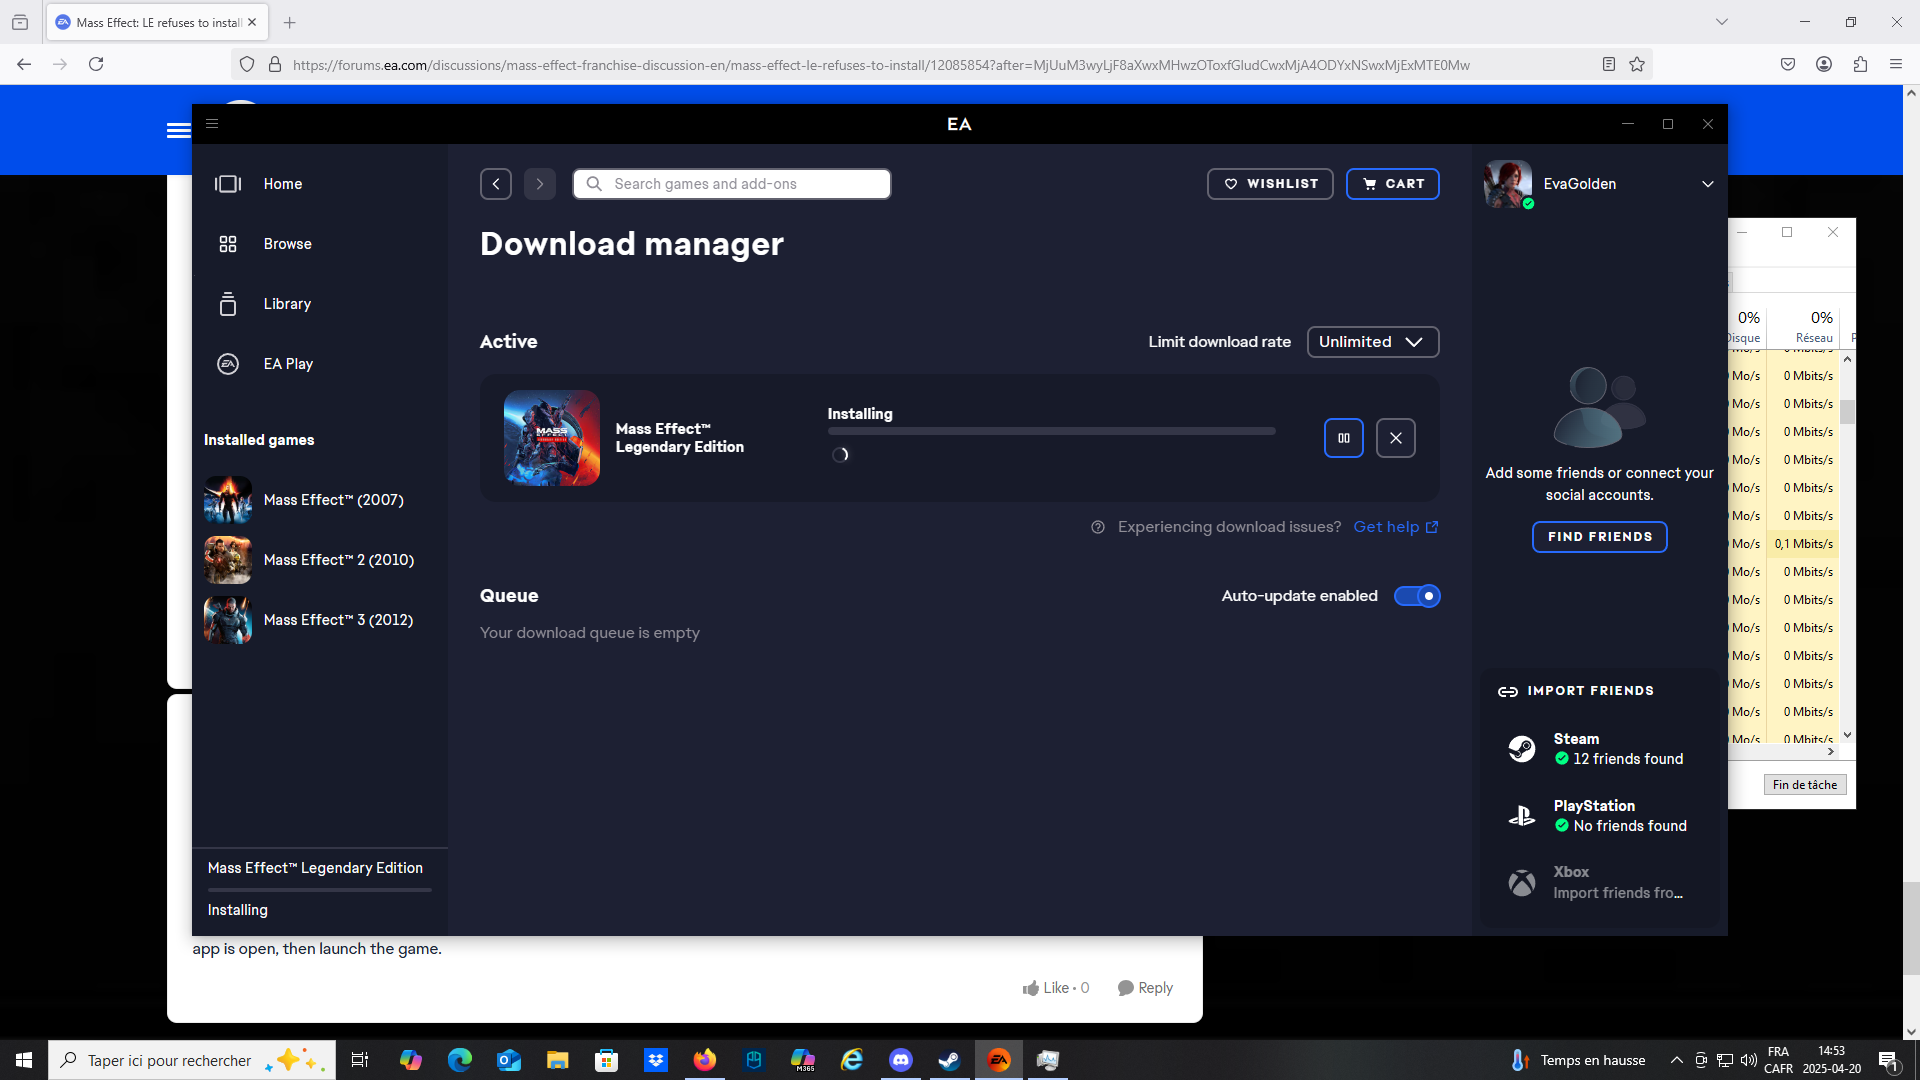1920x1080 pixels.
Task: Click the EA Play logo icon
Action: (228, 364)
